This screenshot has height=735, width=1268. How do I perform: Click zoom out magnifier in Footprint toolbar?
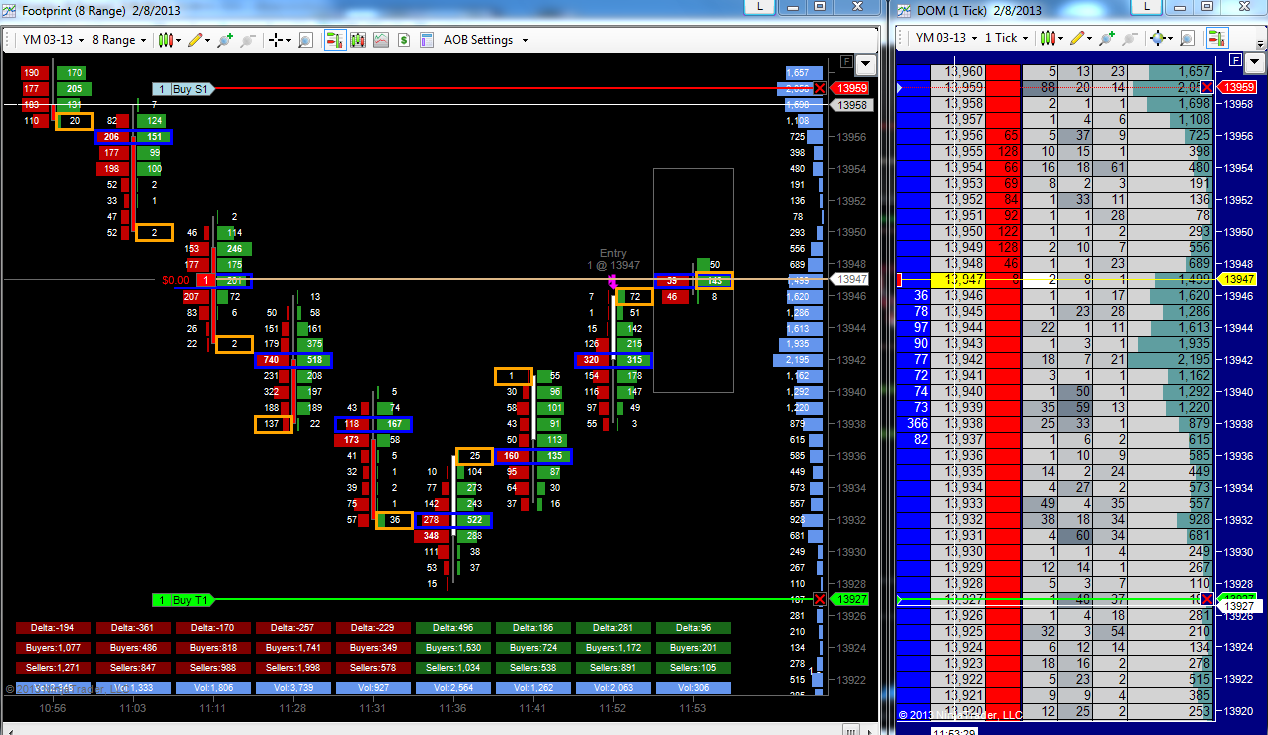[248, 40]
